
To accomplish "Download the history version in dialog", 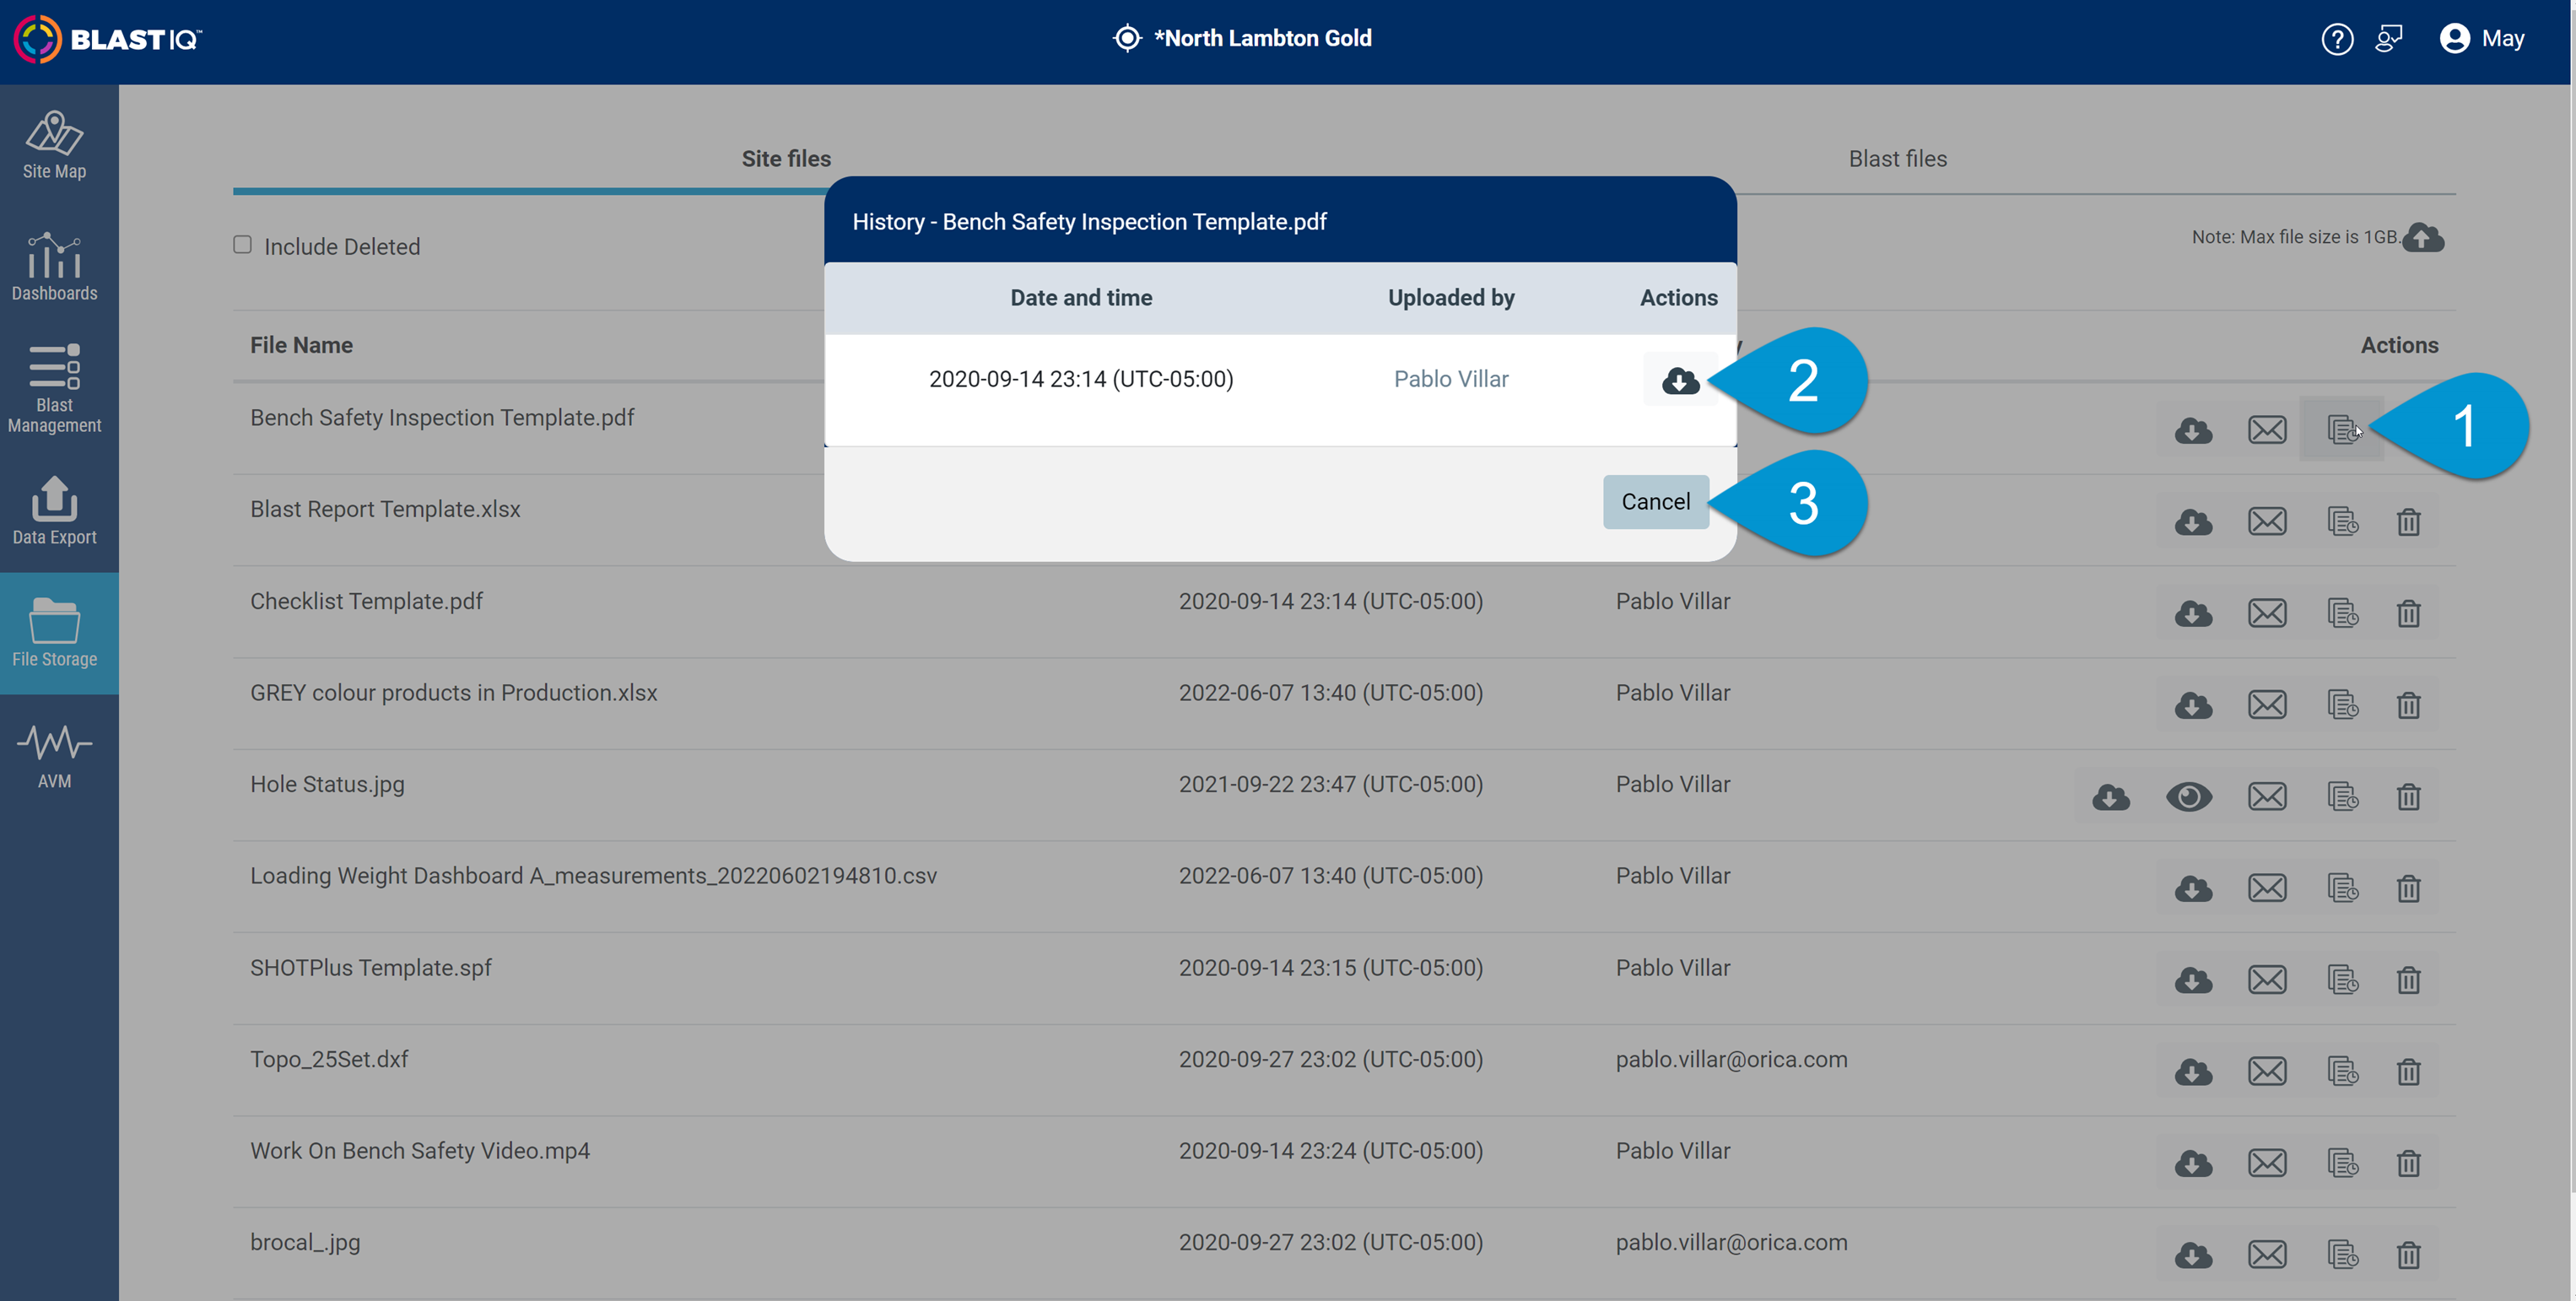I will [1680, 380].
